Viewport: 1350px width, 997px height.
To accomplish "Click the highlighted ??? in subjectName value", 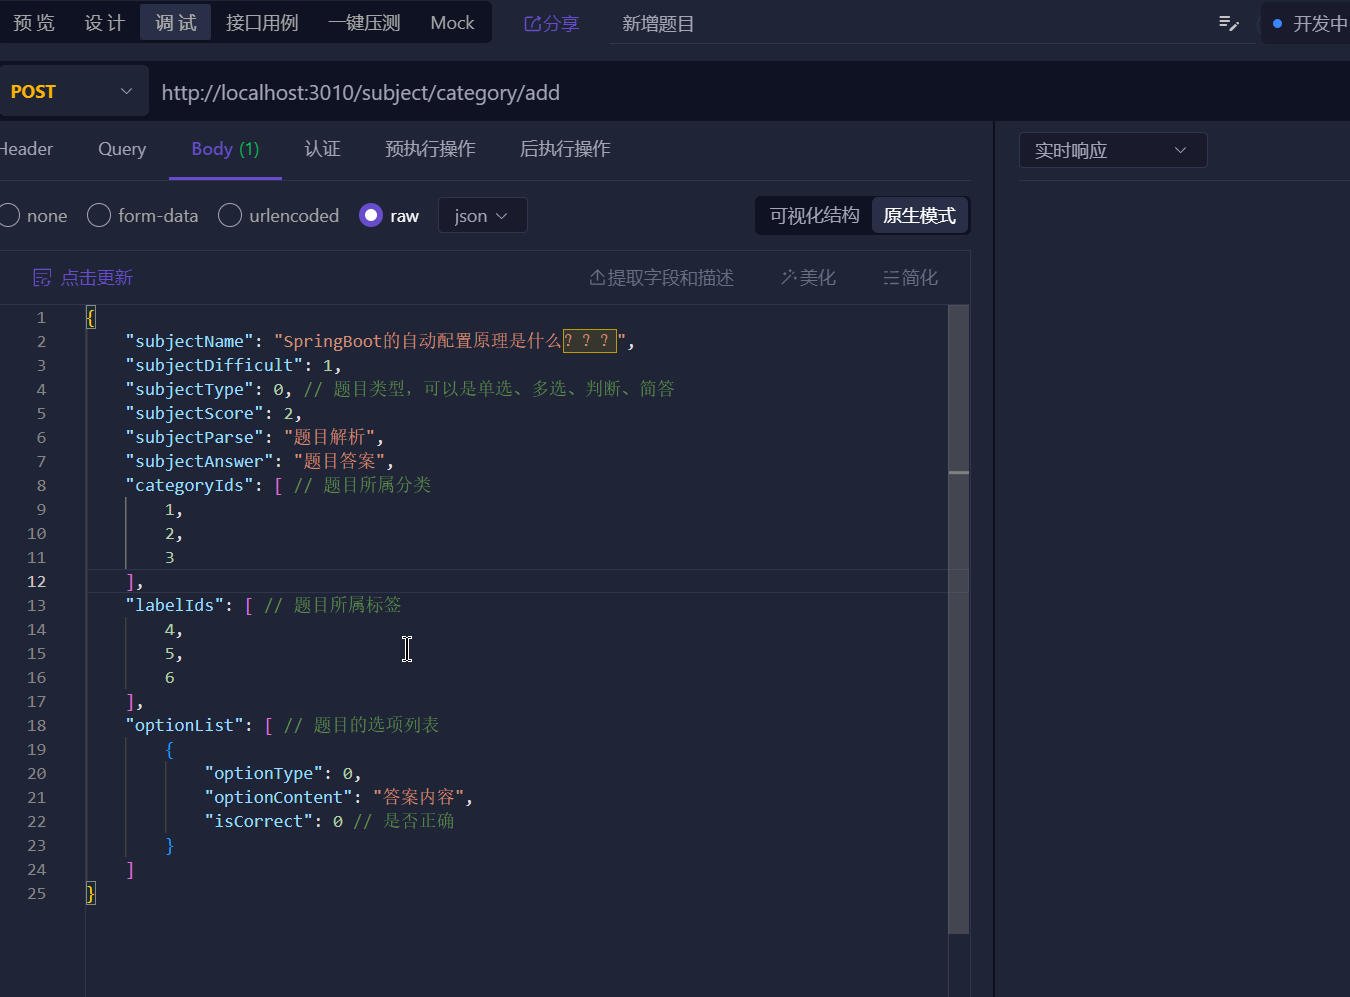I will pyautogui.click(x=589, y=341).
